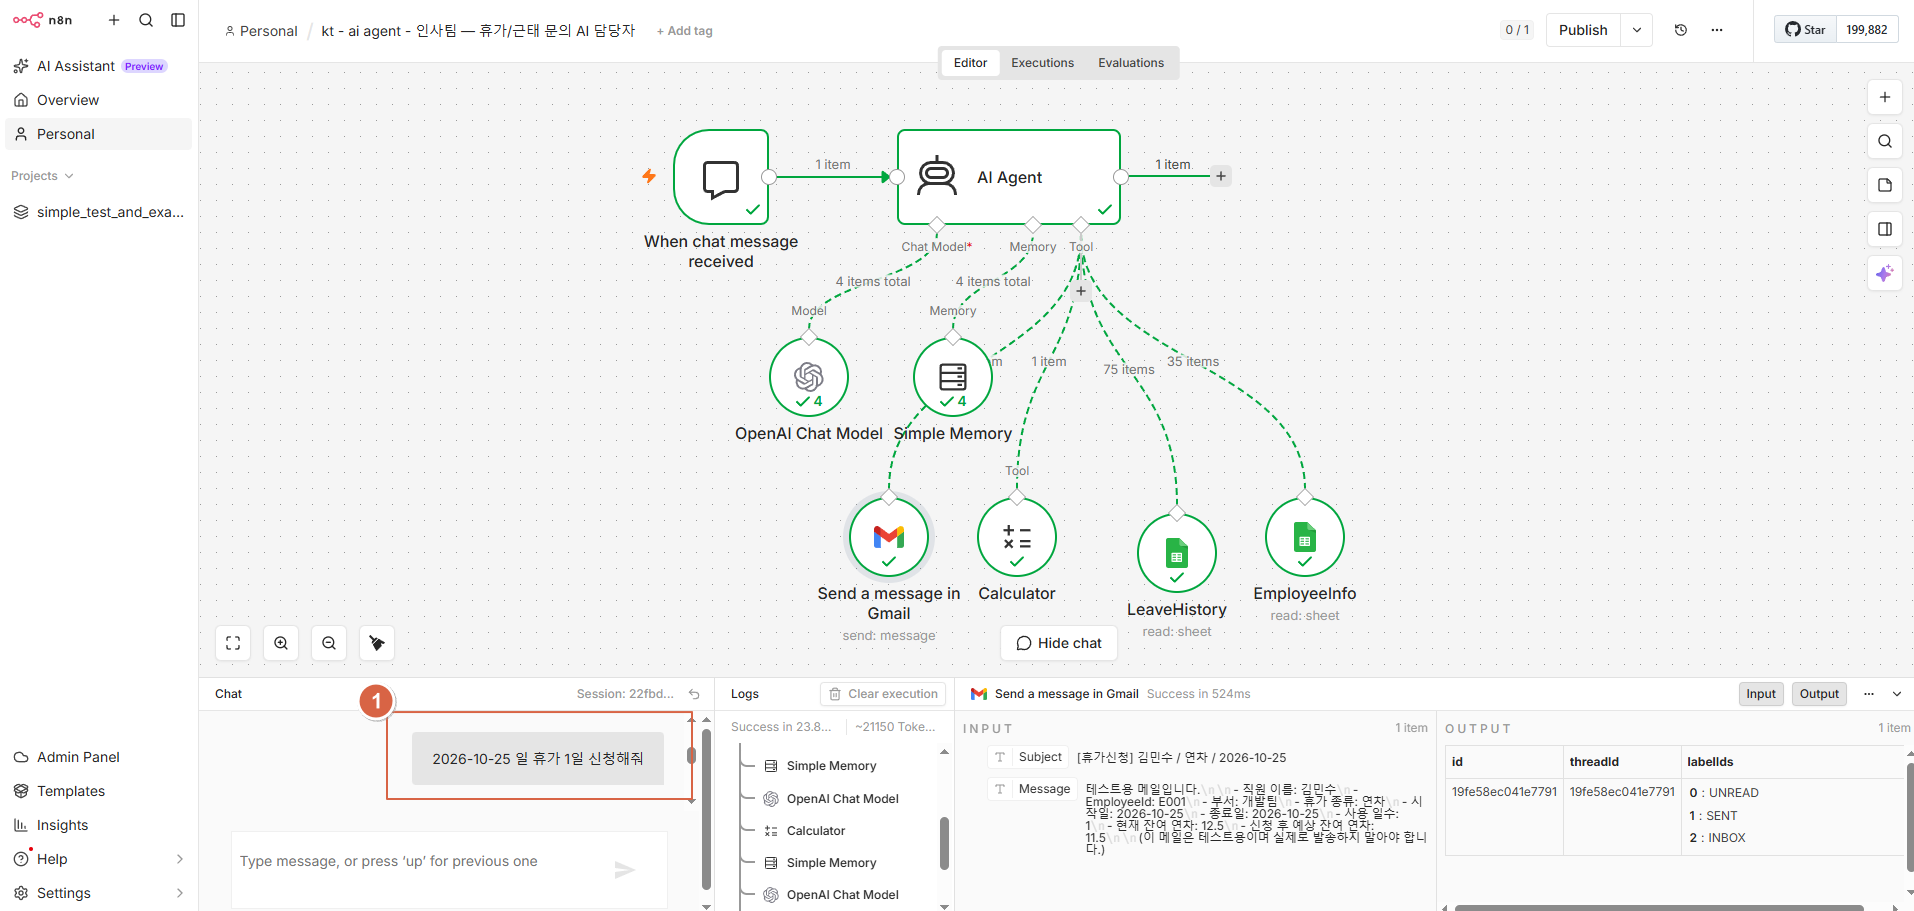Open Overview in the sidebar
The height and width of the screenshot is (911, 1914).
pos(98,100)
